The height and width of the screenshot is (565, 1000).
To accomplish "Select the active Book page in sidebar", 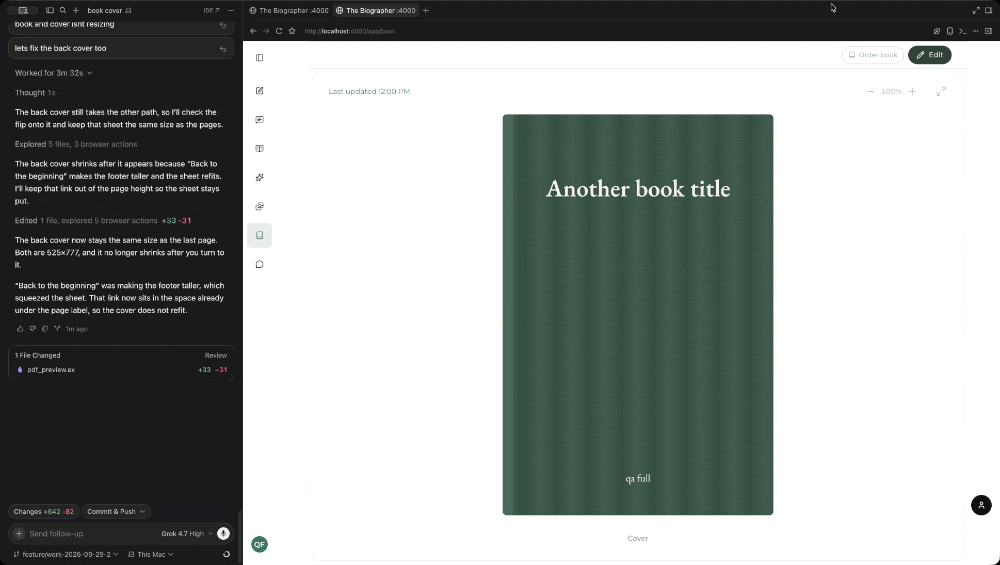I will click(x=260, y=235).
